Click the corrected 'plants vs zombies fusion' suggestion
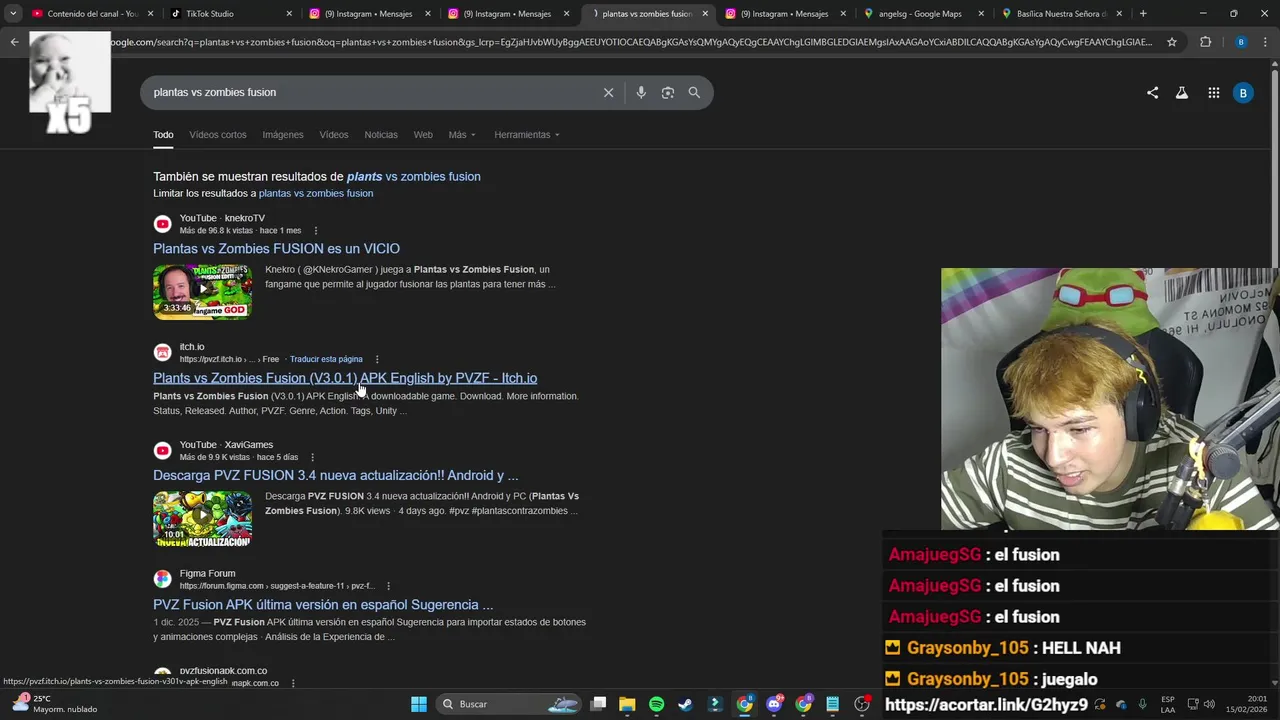This screenshot has width=1280, height=720. click(x=413, y=176)
